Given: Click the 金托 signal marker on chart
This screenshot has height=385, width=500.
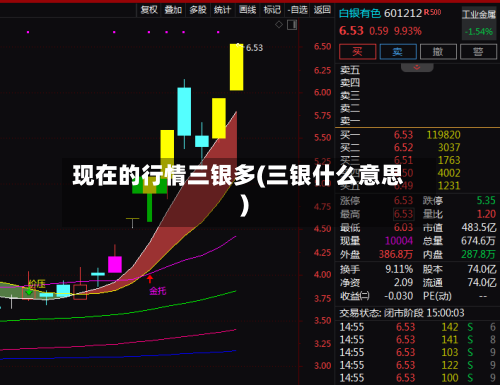Looking at the screenshot, I should pyautogui.click(x=158, y=291).
